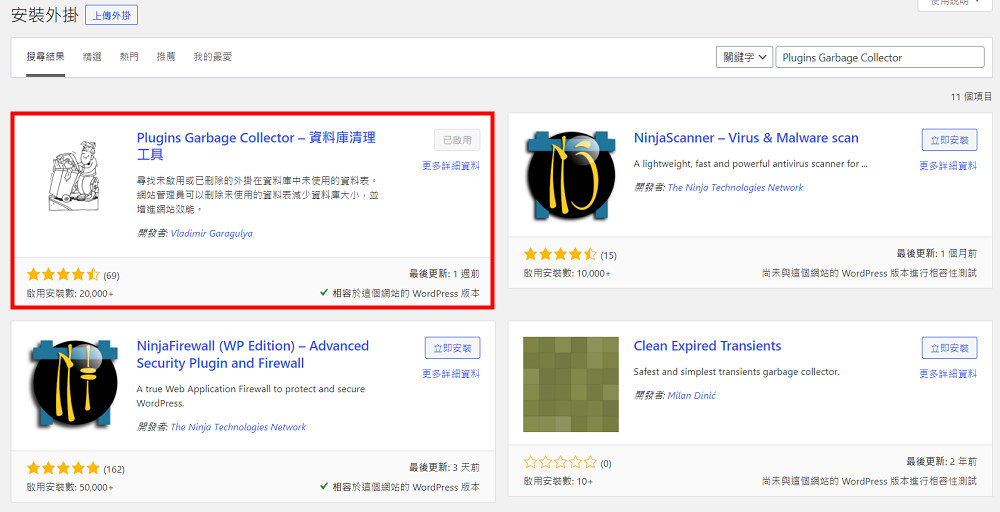
Task: Open the Plugins Garbage Collector title link
Action: [x=256, y=146]
